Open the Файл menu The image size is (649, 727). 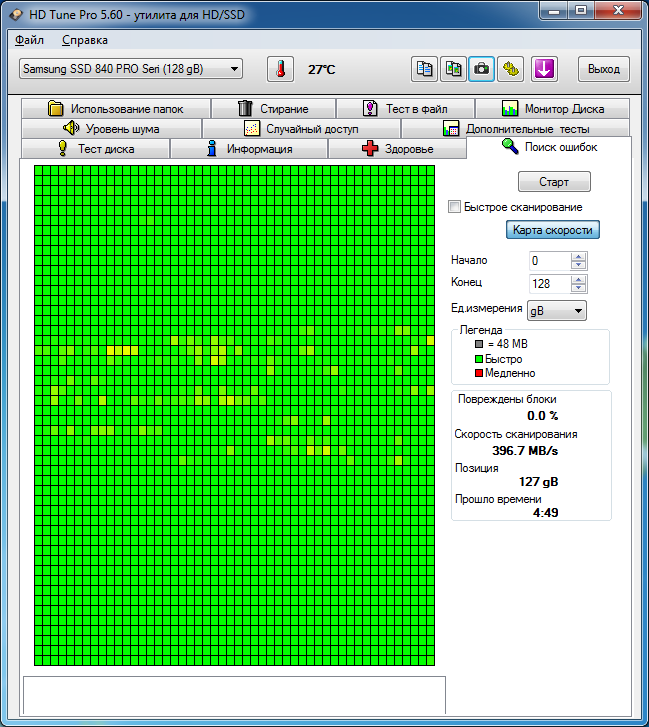point(29,40)
